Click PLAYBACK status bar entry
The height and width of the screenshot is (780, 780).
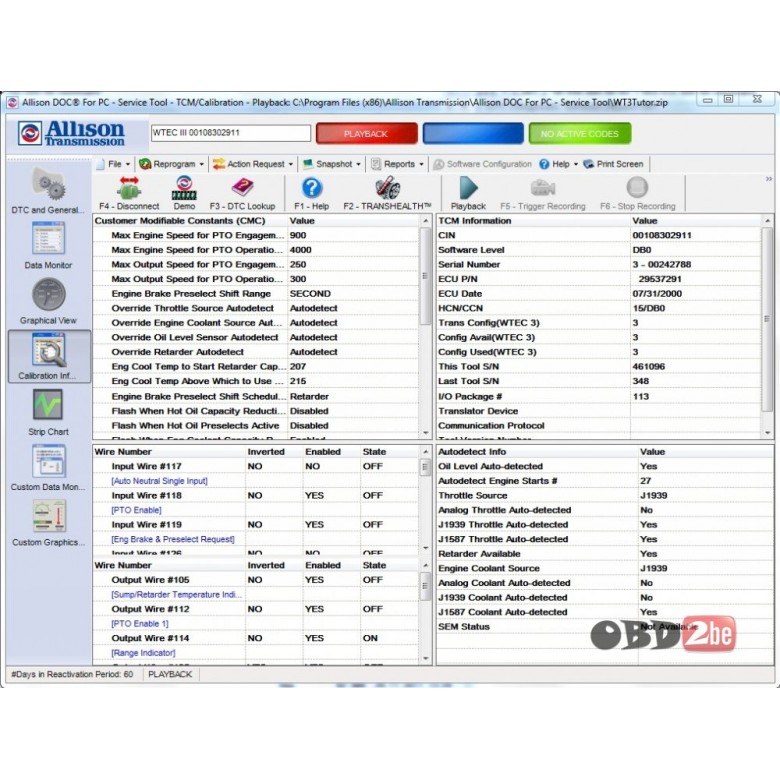(x=170, y=675)
